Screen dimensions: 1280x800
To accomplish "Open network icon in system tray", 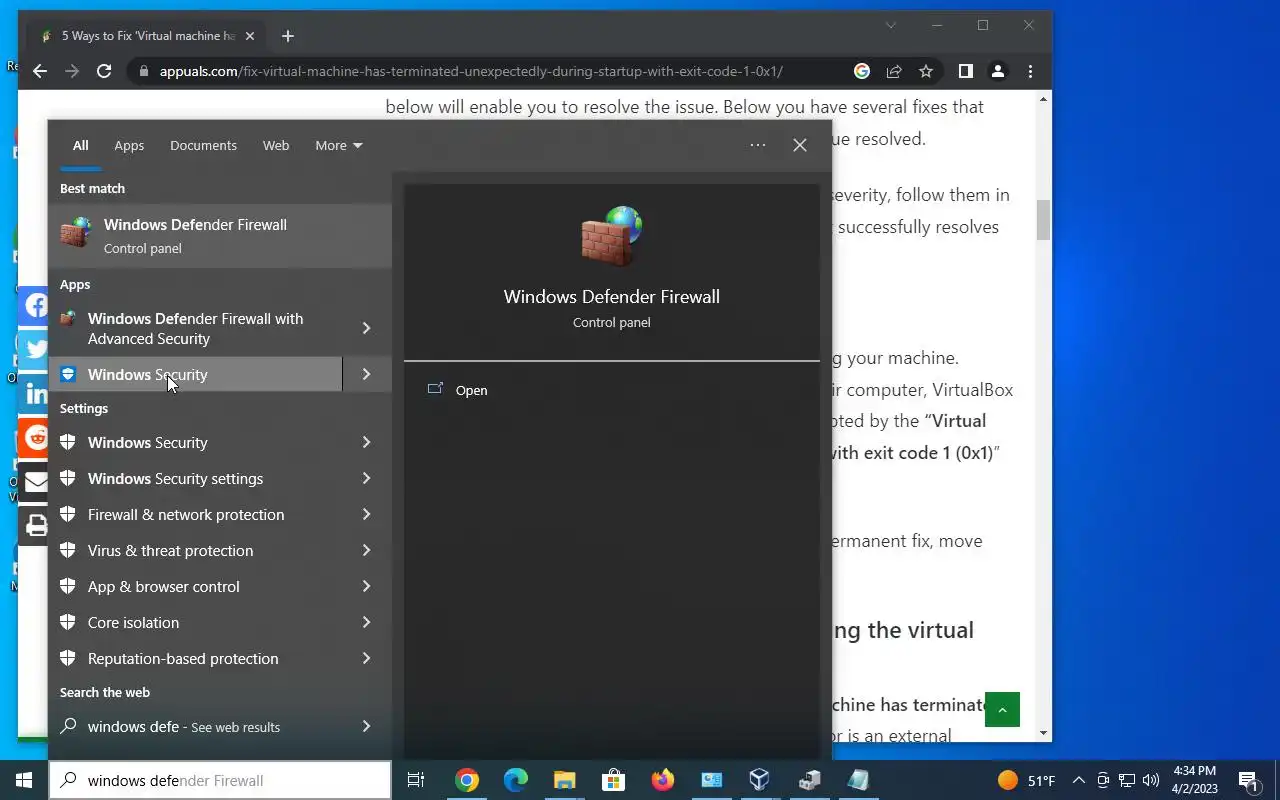I will [x=1126, y=780].
